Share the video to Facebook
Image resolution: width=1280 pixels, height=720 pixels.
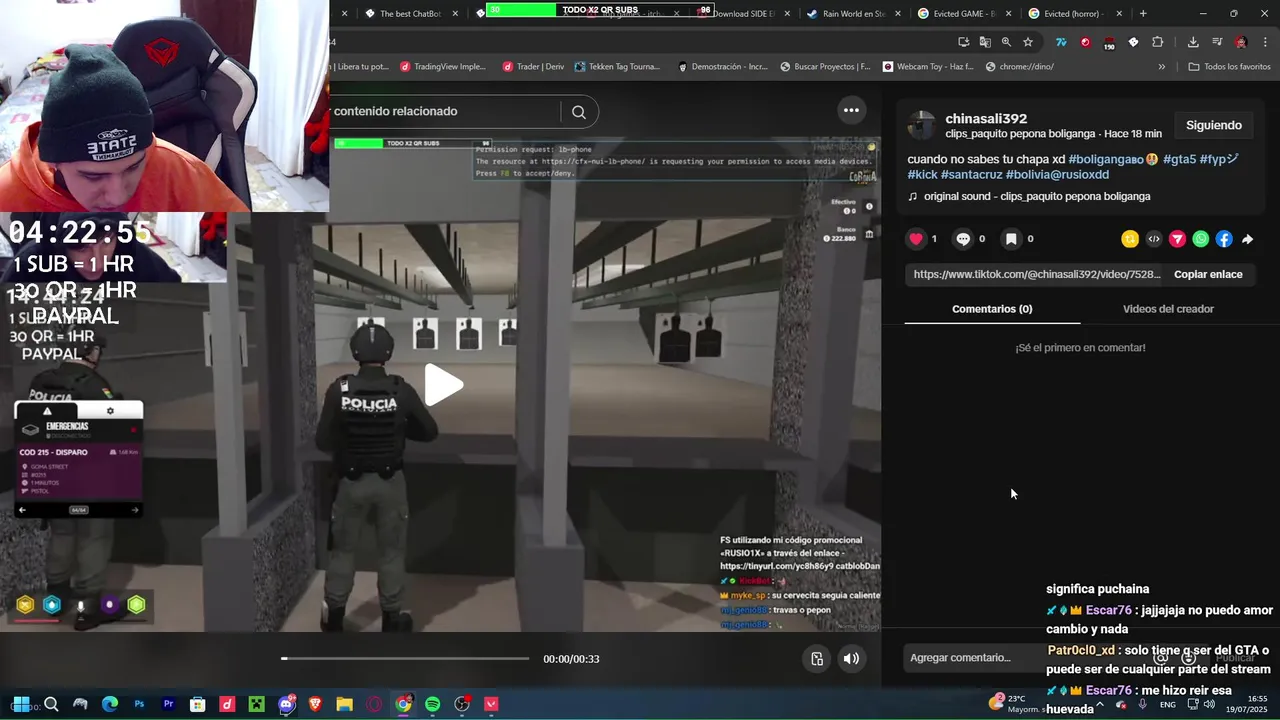pos(1224,239)
